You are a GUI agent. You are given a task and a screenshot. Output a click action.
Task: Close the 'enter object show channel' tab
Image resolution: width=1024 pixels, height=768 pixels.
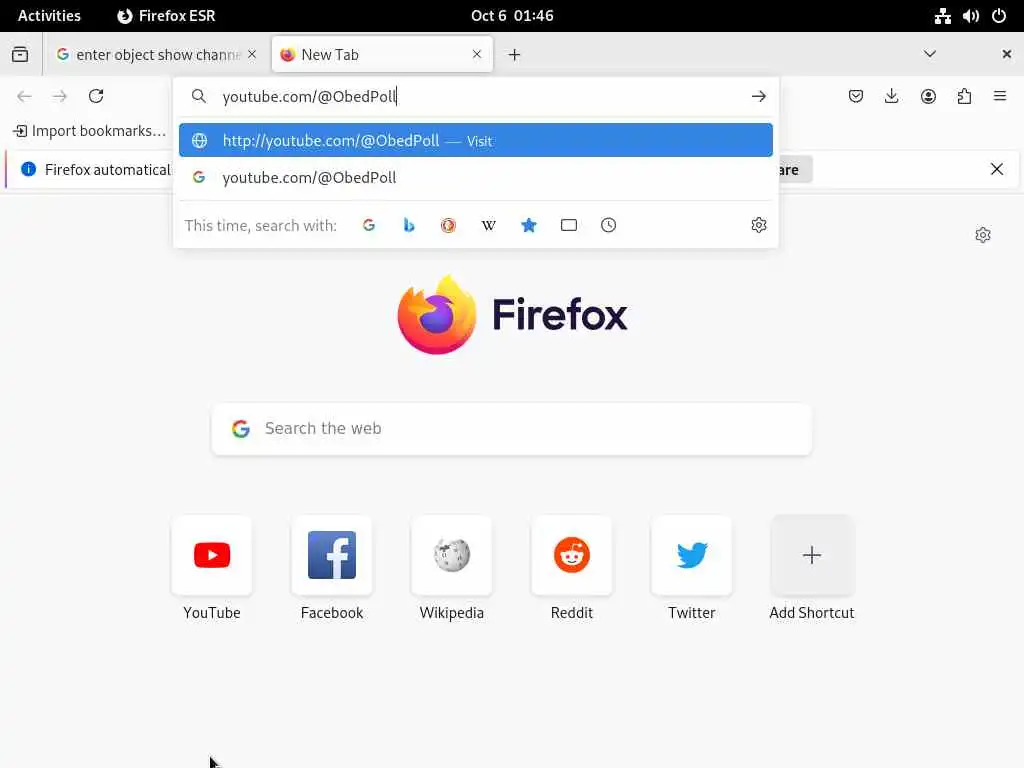point(252,54)
